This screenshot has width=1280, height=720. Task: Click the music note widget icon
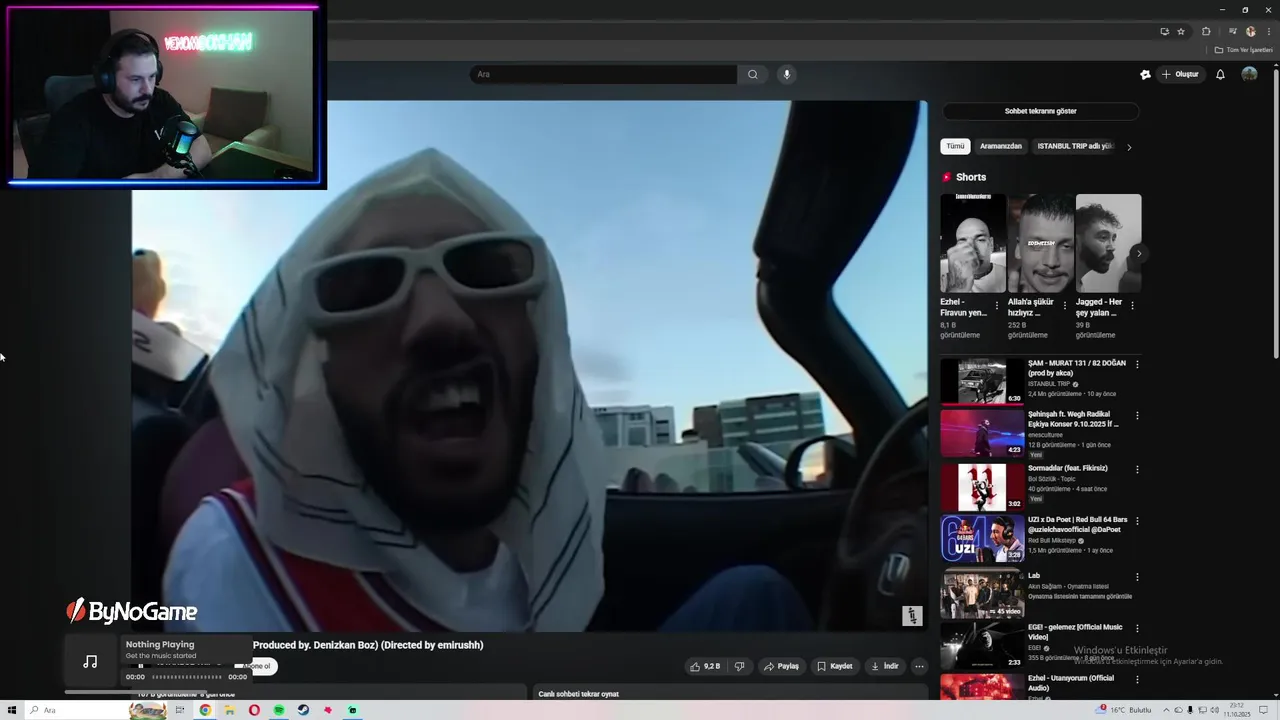click(x=90, y=662)
